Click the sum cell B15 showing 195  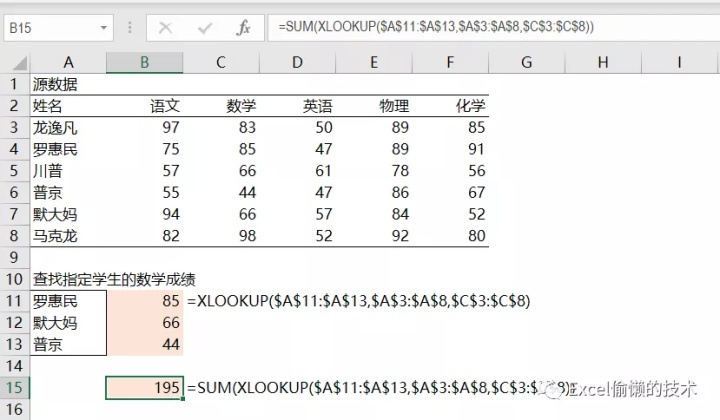point(145,387)
